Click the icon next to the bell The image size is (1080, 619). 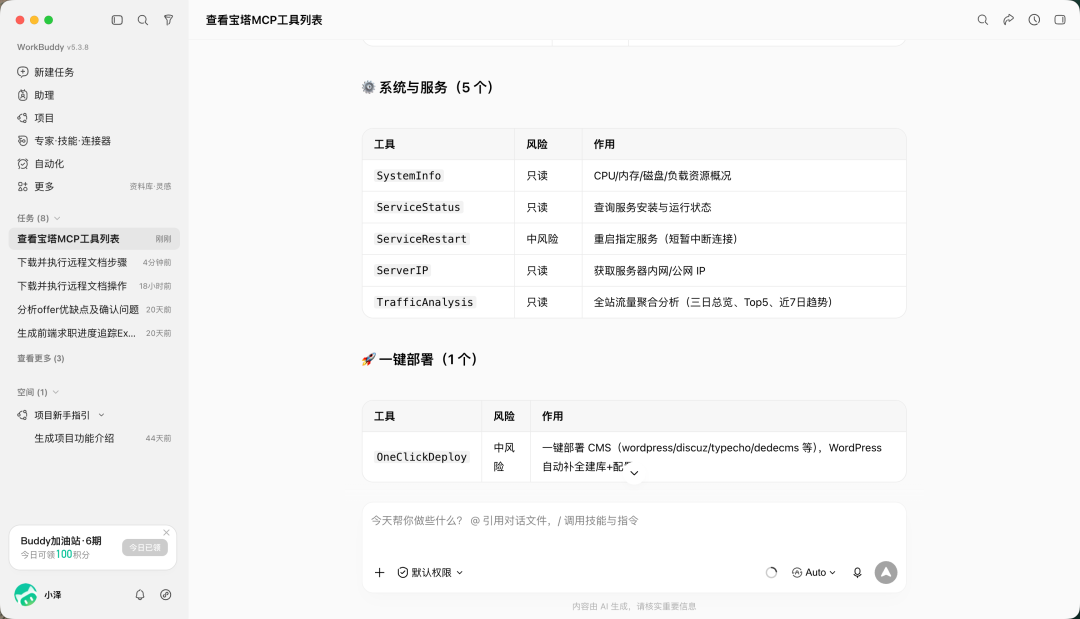pyautogui.click(x=165, y=595)
